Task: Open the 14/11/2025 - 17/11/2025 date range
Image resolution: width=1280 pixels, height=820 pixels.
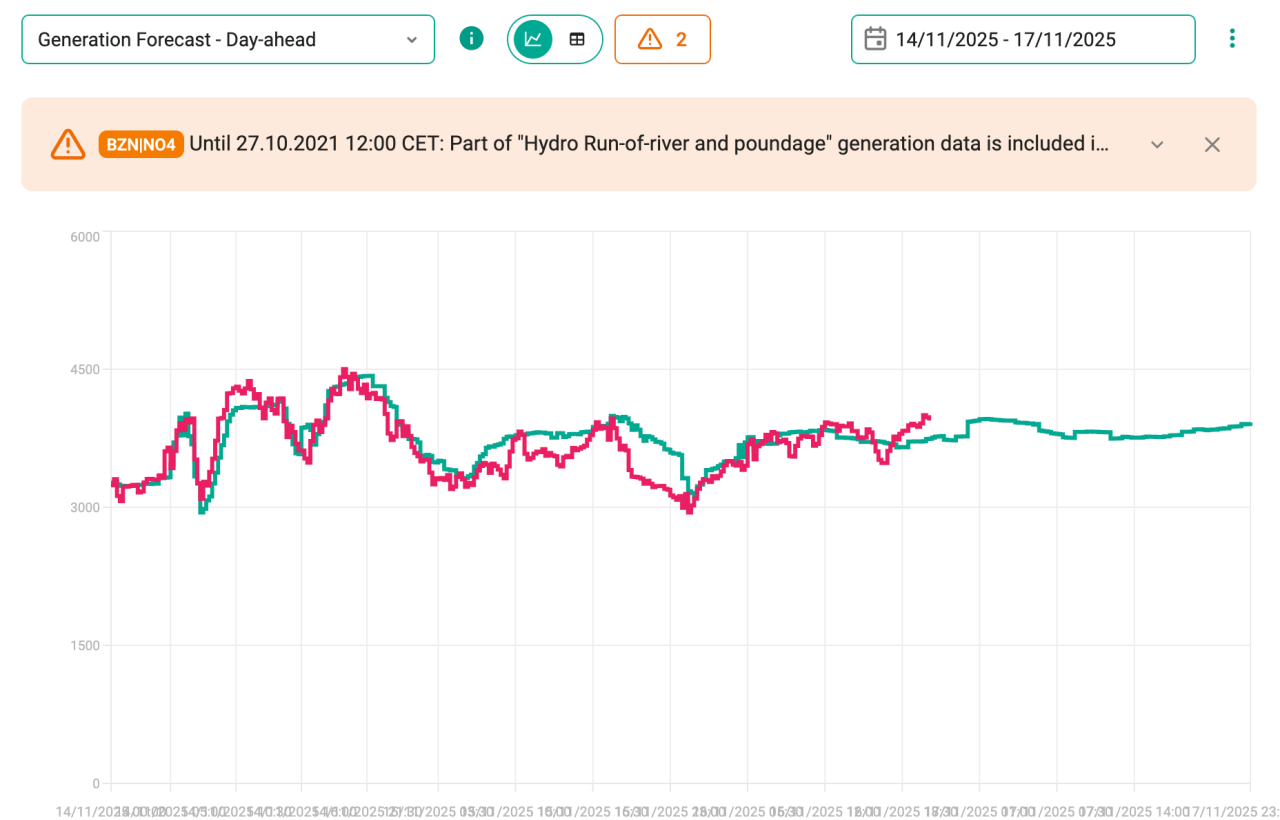Action: (x=1022, y=39)
